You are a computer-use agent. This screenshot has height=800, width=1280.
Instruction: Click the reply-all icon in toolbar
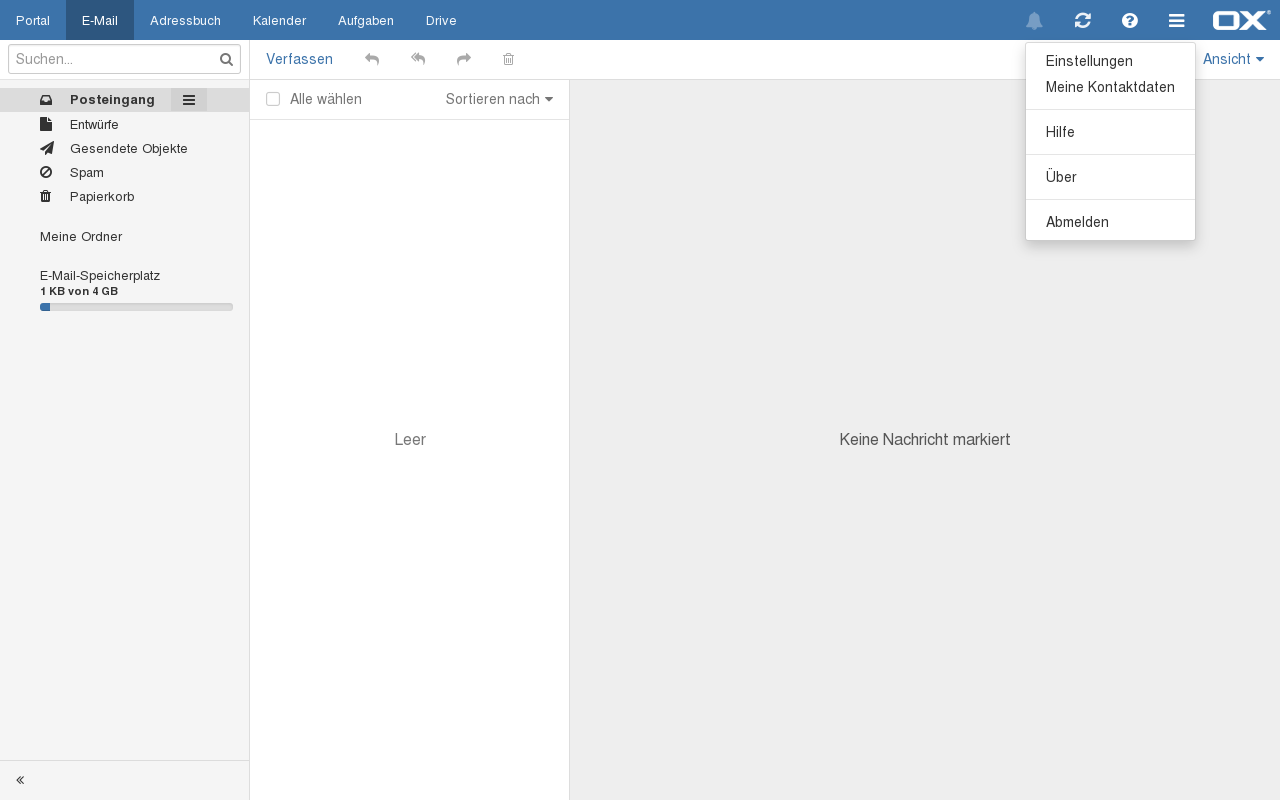click(418, 60)
